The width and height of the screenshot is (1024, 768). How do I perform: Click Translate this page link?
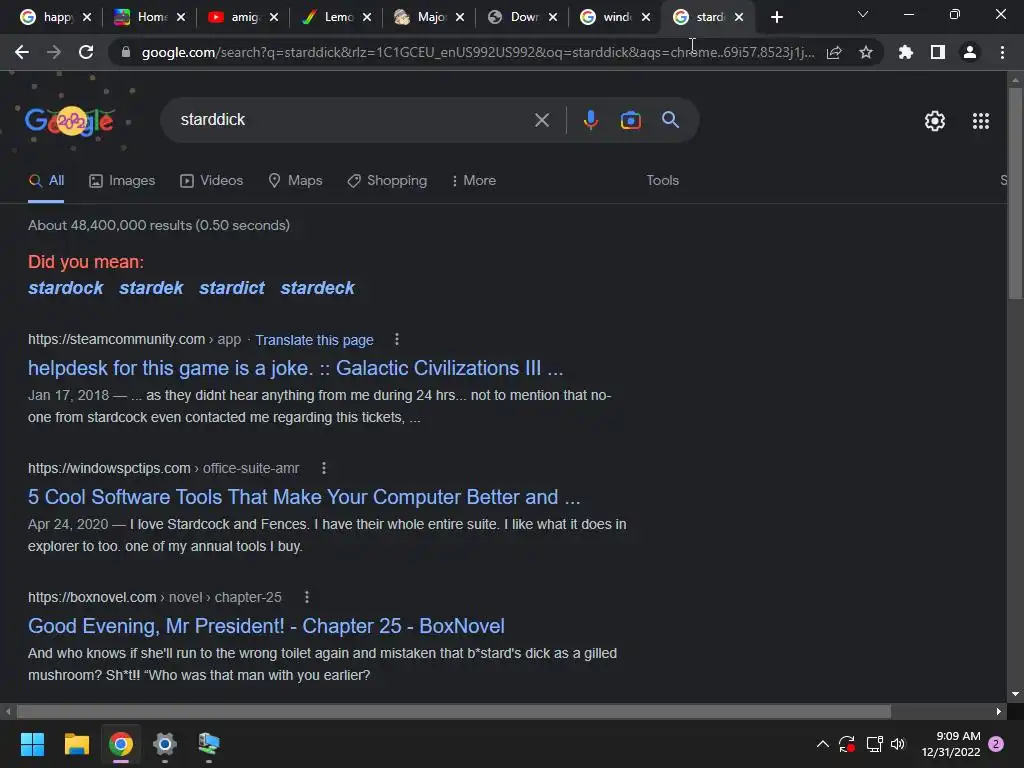(x=314, y=340)
